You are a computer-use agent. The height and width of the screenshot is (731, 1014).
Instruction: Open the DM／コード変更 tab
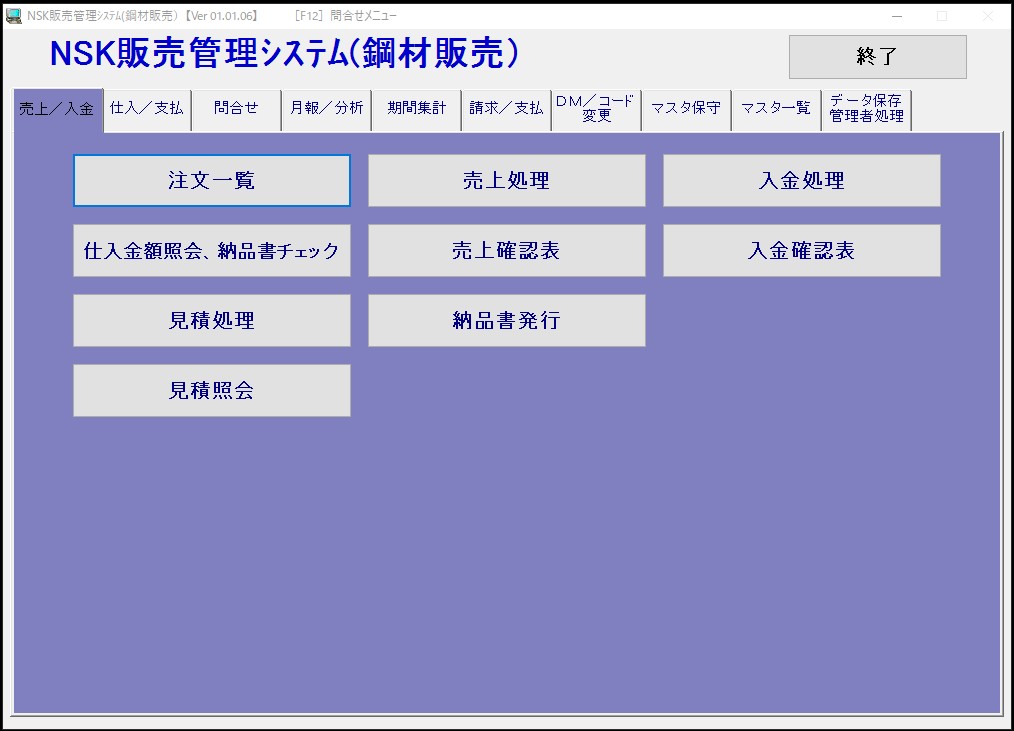[596, 109]
